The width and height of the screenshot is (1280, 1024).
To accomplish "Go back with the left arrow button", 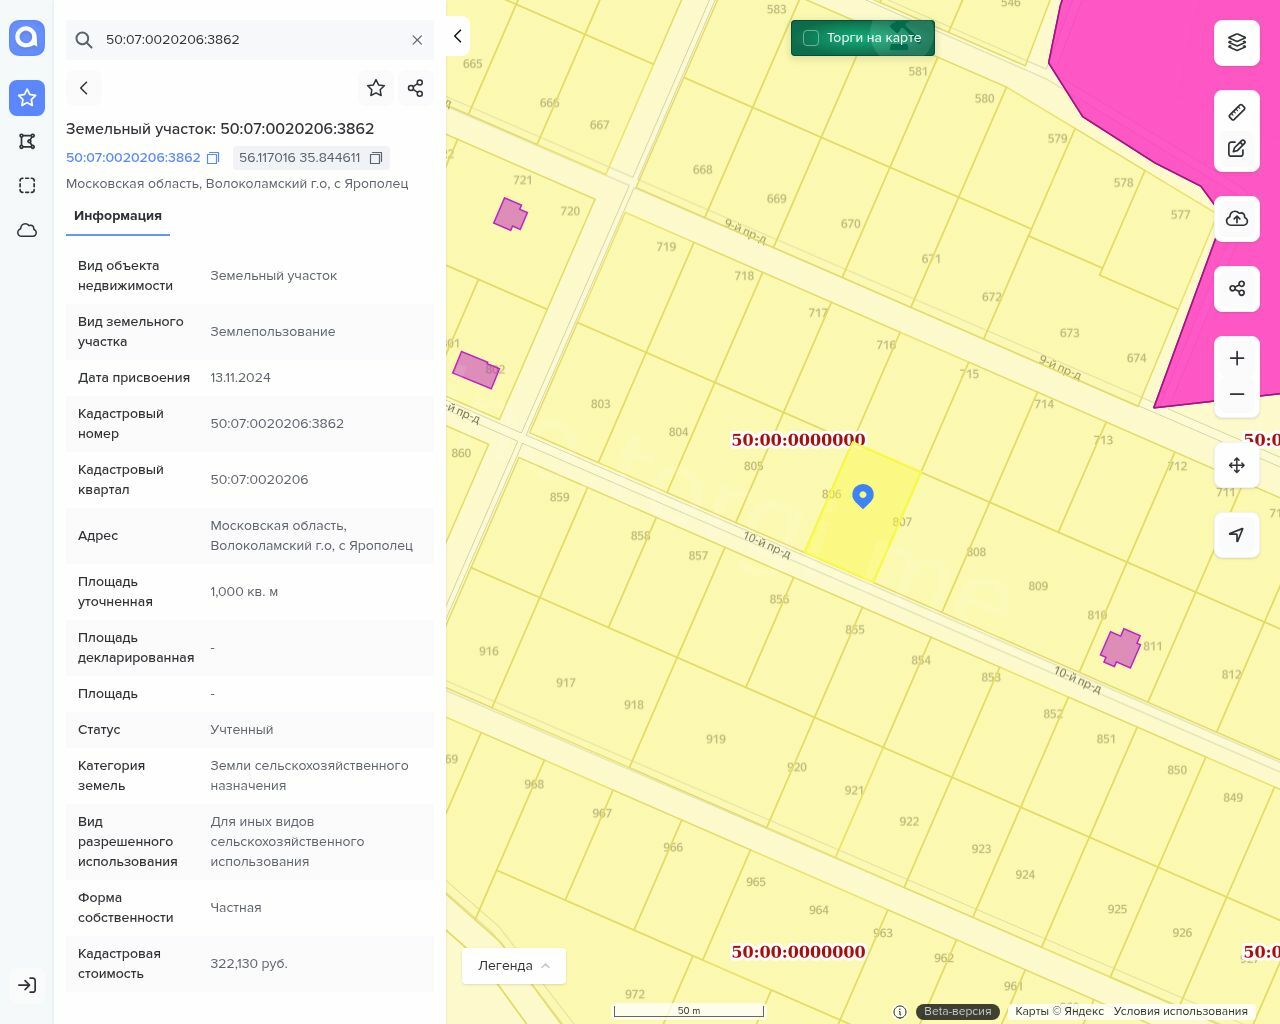I will click(x=84, y=88).
